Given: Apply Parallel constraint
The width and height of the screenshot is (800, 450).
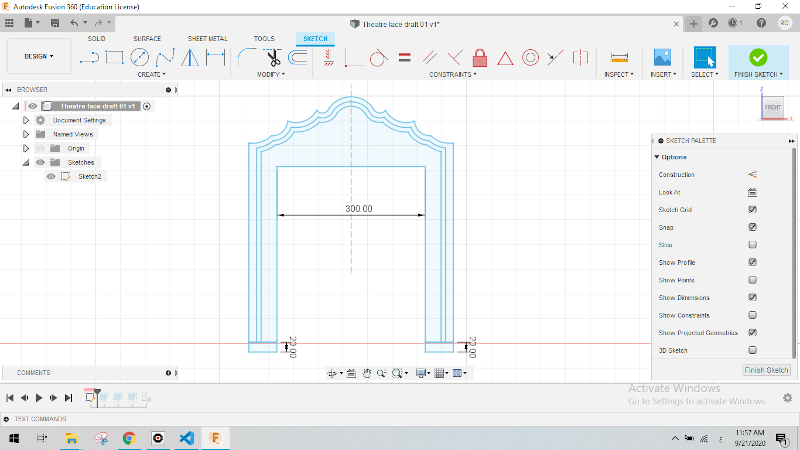Looking at the screenshot, I should (430, 58).
